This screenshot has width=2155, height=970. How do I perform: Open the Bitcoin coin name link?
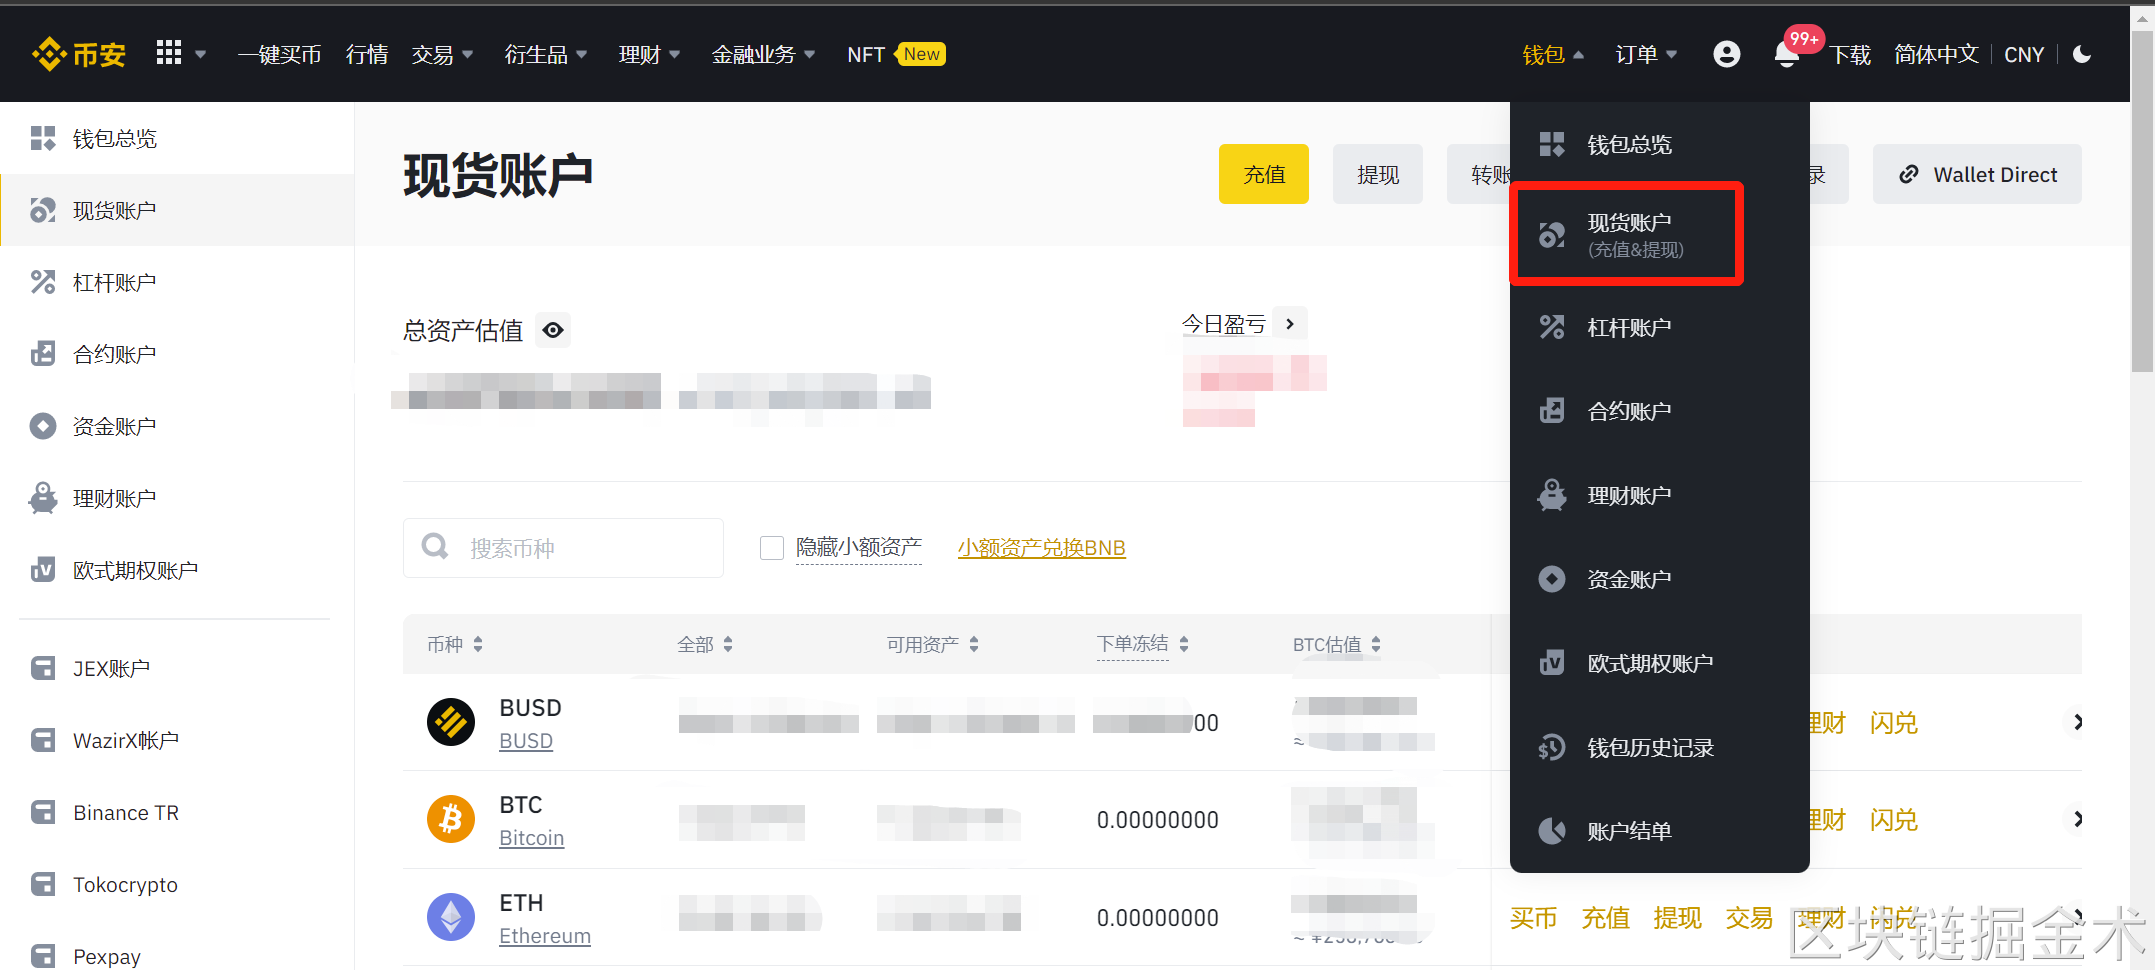[532, 838]
